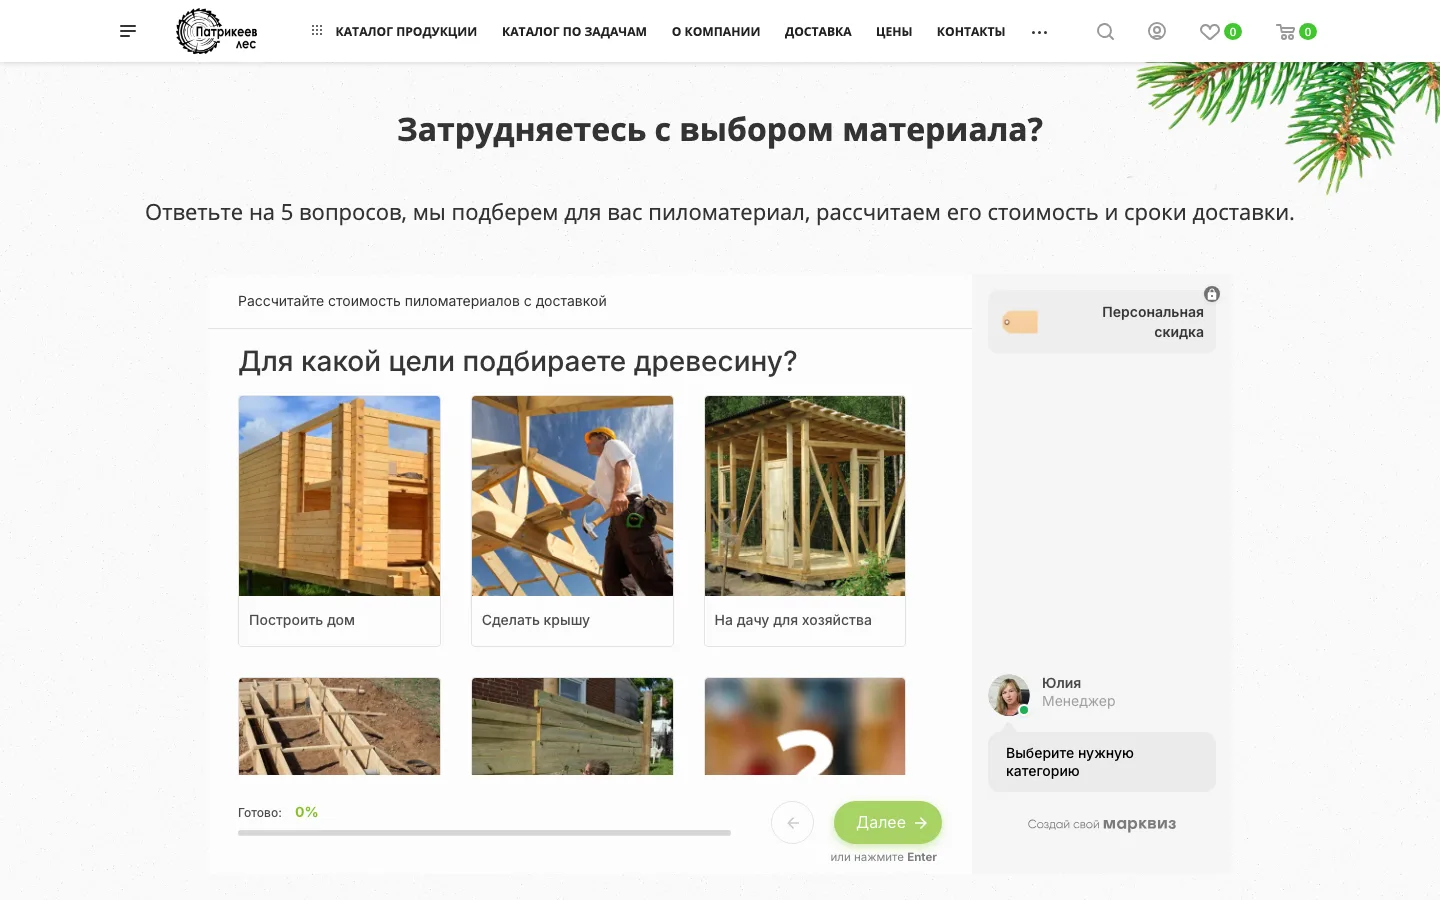Click the или нажмите Enter hint

click(x=883, y=857)
